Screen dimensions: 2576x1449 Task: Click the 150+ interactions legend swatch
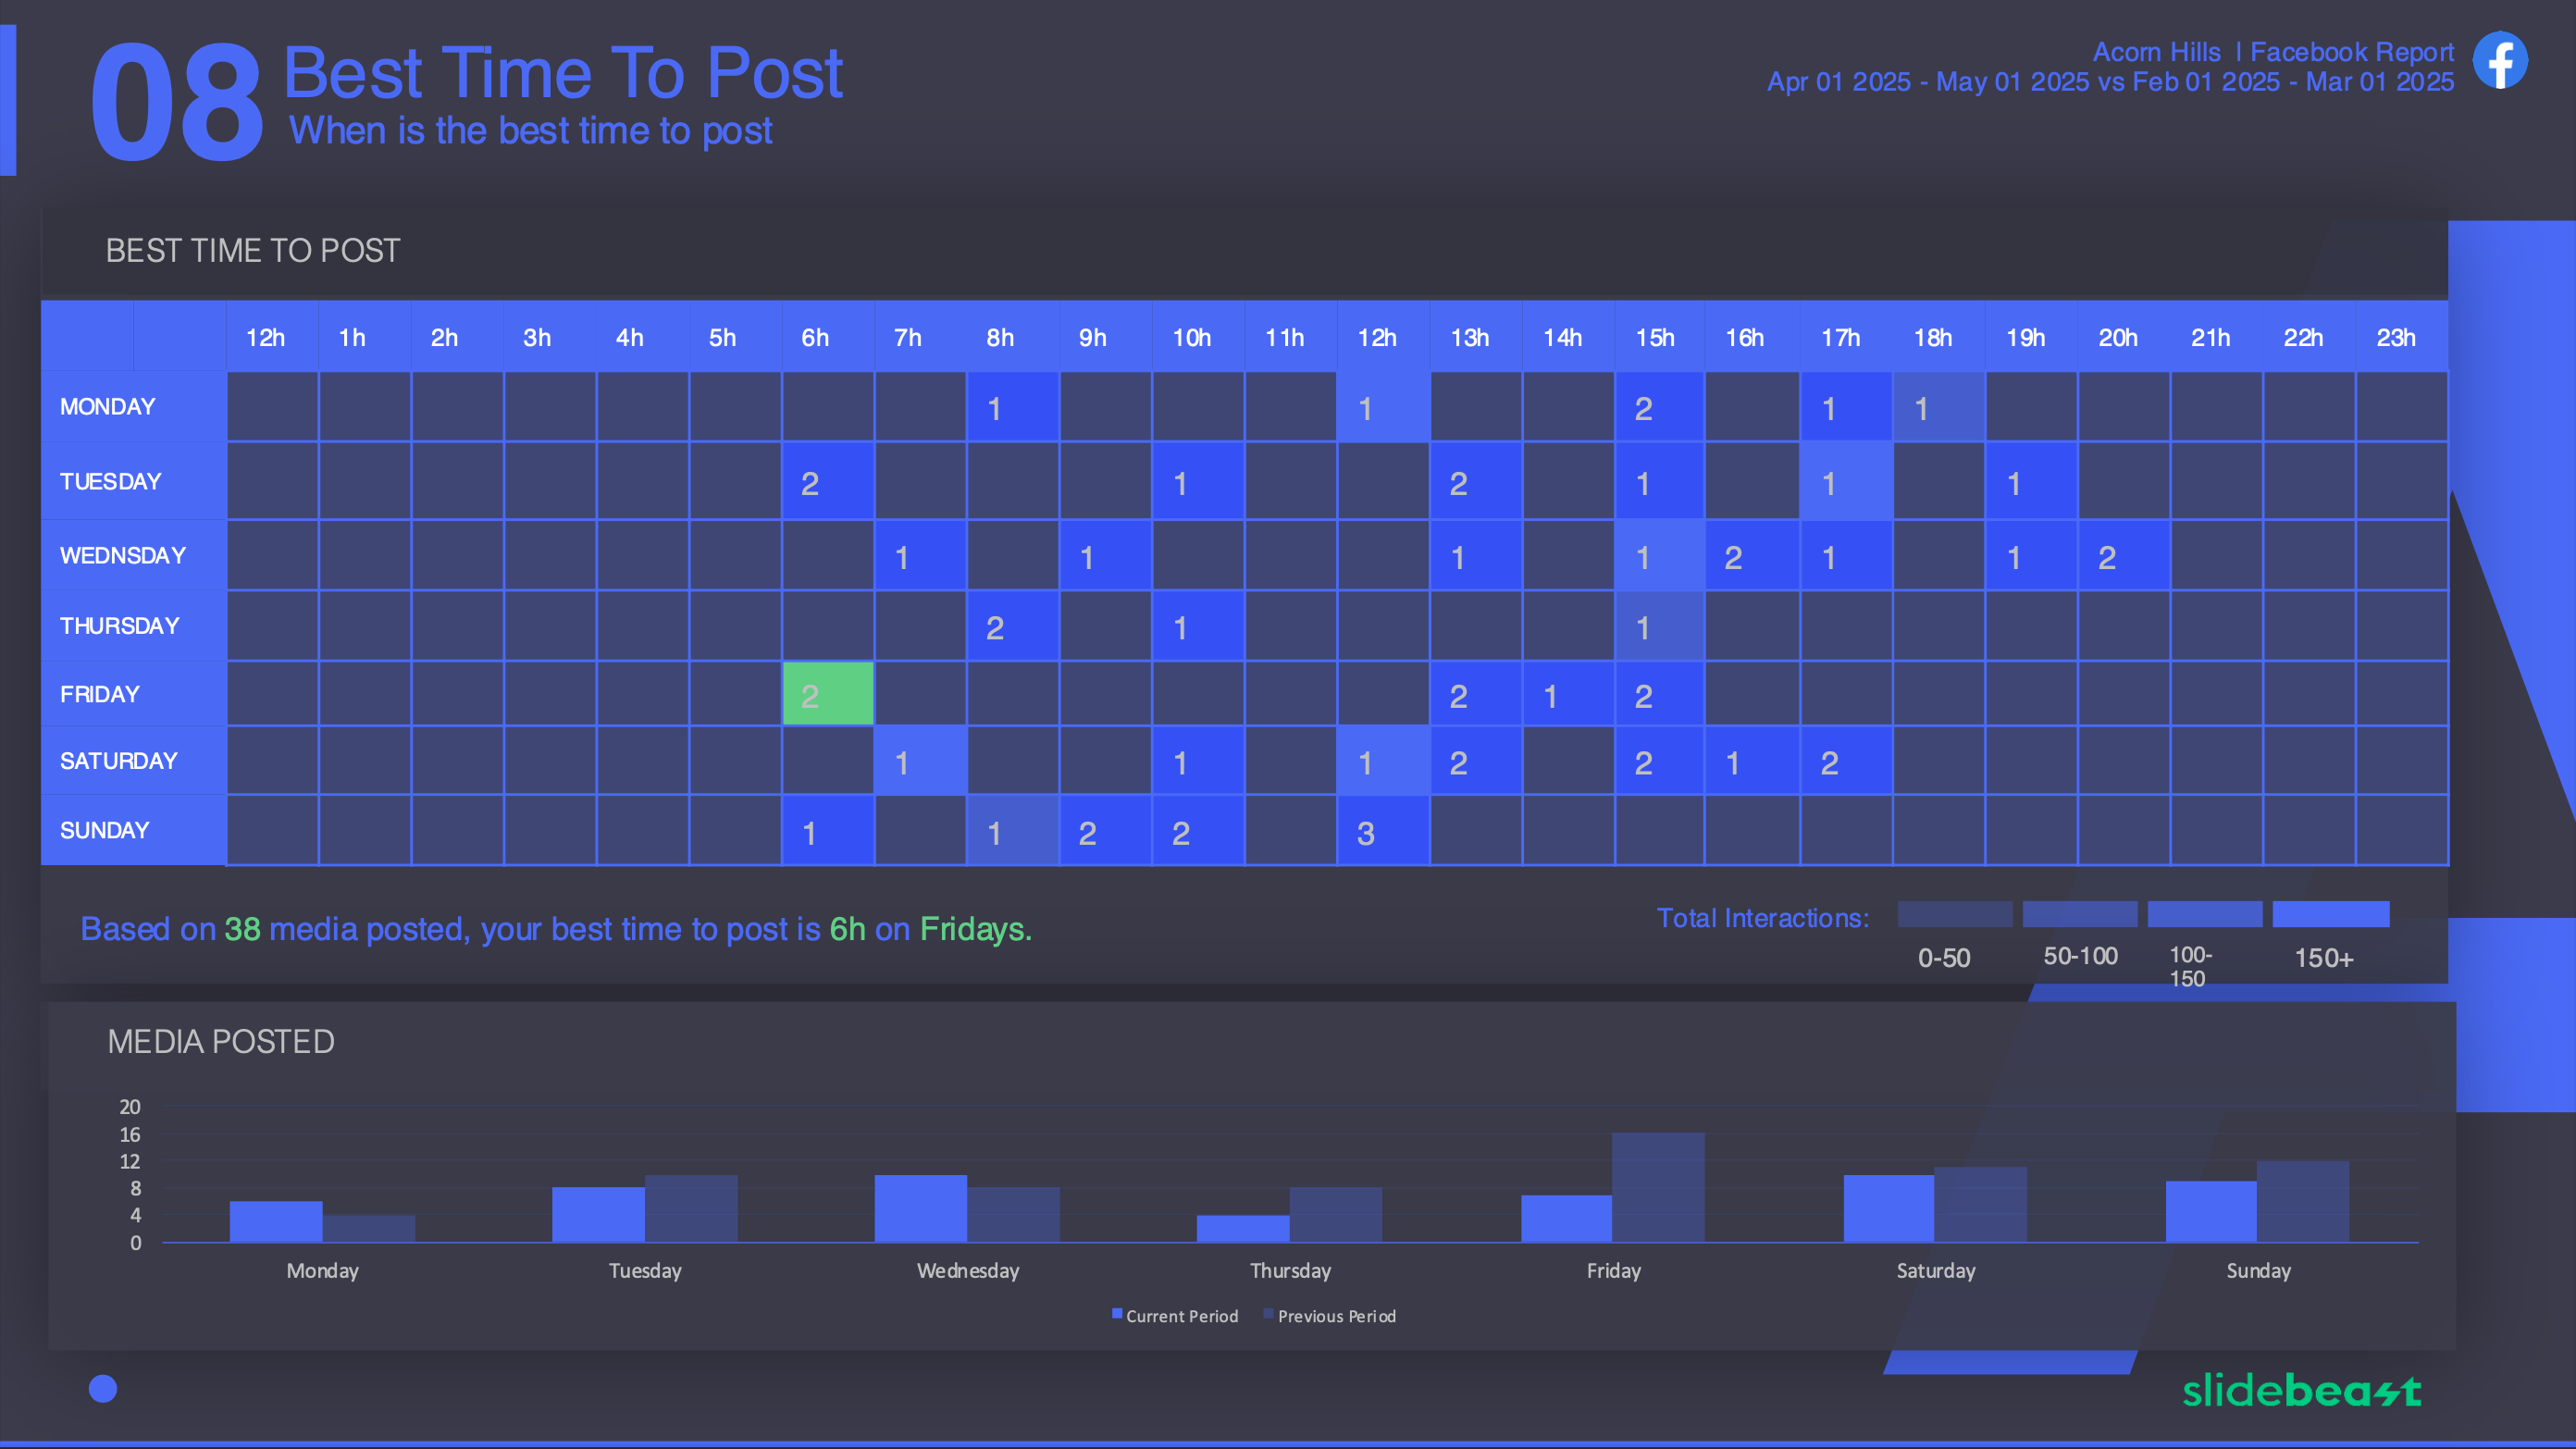[2331, 914]
